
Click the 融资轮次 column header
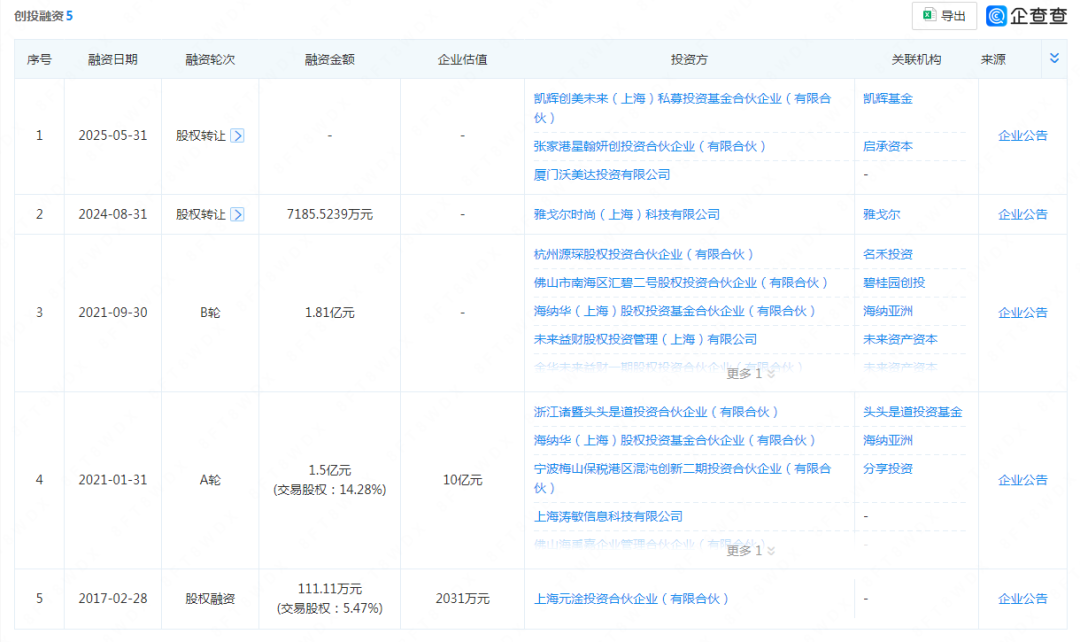pos(210,59)
